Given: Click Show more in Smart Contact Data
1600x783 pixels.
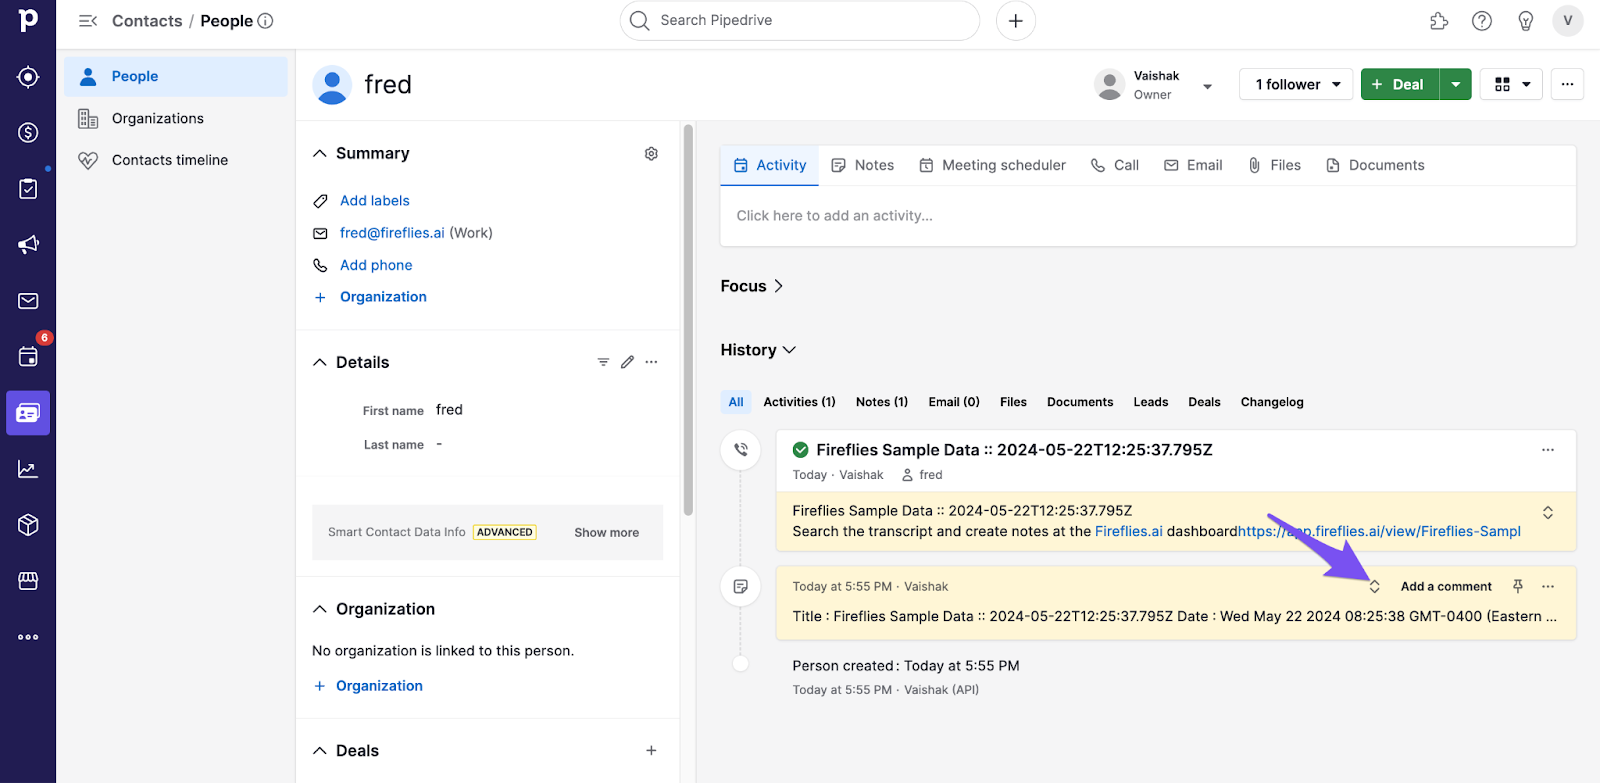Looking at the screenshot, I should tap(607, 533).
